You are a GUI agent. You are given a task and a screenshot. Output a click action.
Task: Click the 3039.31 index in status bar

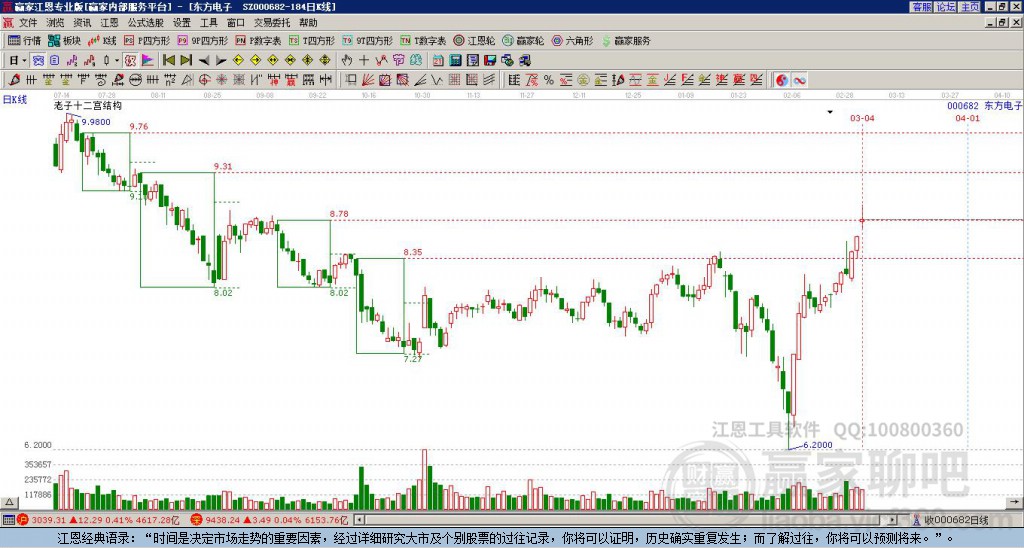pos(49,520)
